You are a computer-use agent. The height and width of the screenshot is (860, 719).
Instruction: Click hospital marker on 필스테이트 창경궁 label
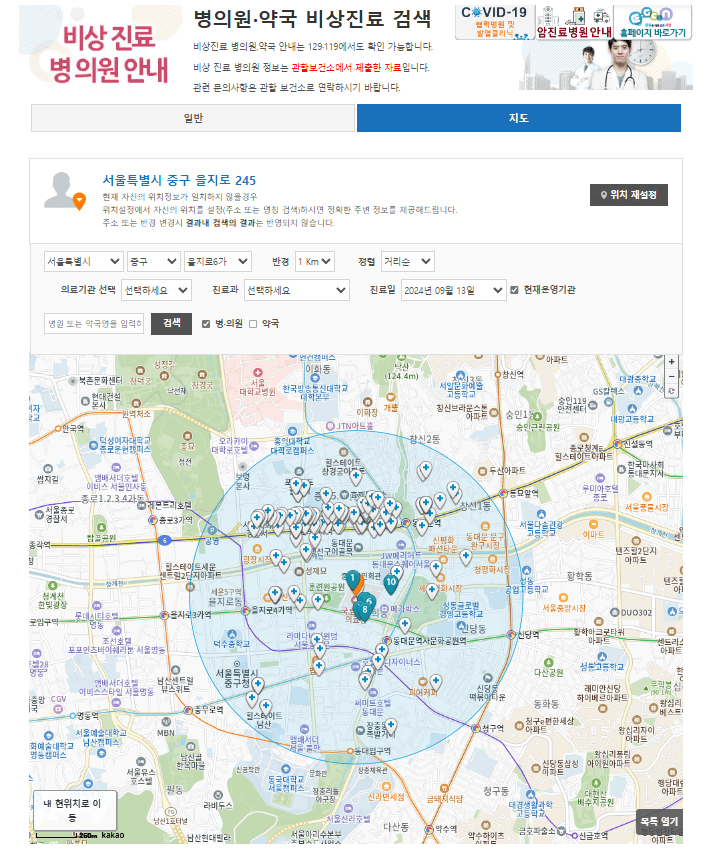coord(356,477)
